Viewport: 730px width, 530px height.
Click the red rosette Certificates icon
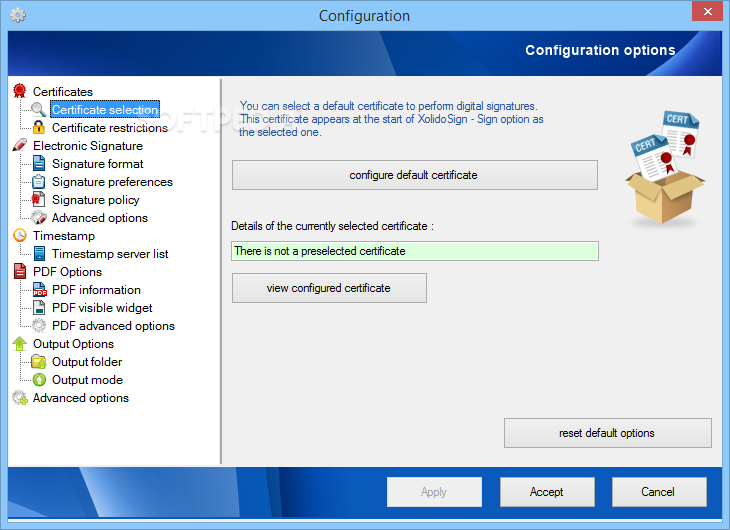point(20,91)
